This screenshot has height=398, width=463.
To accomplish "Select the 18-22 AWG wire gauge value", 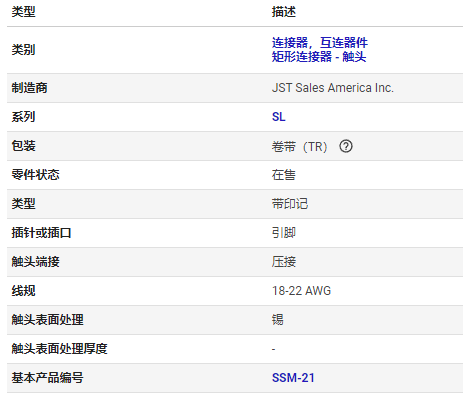I will coord(301,291).
